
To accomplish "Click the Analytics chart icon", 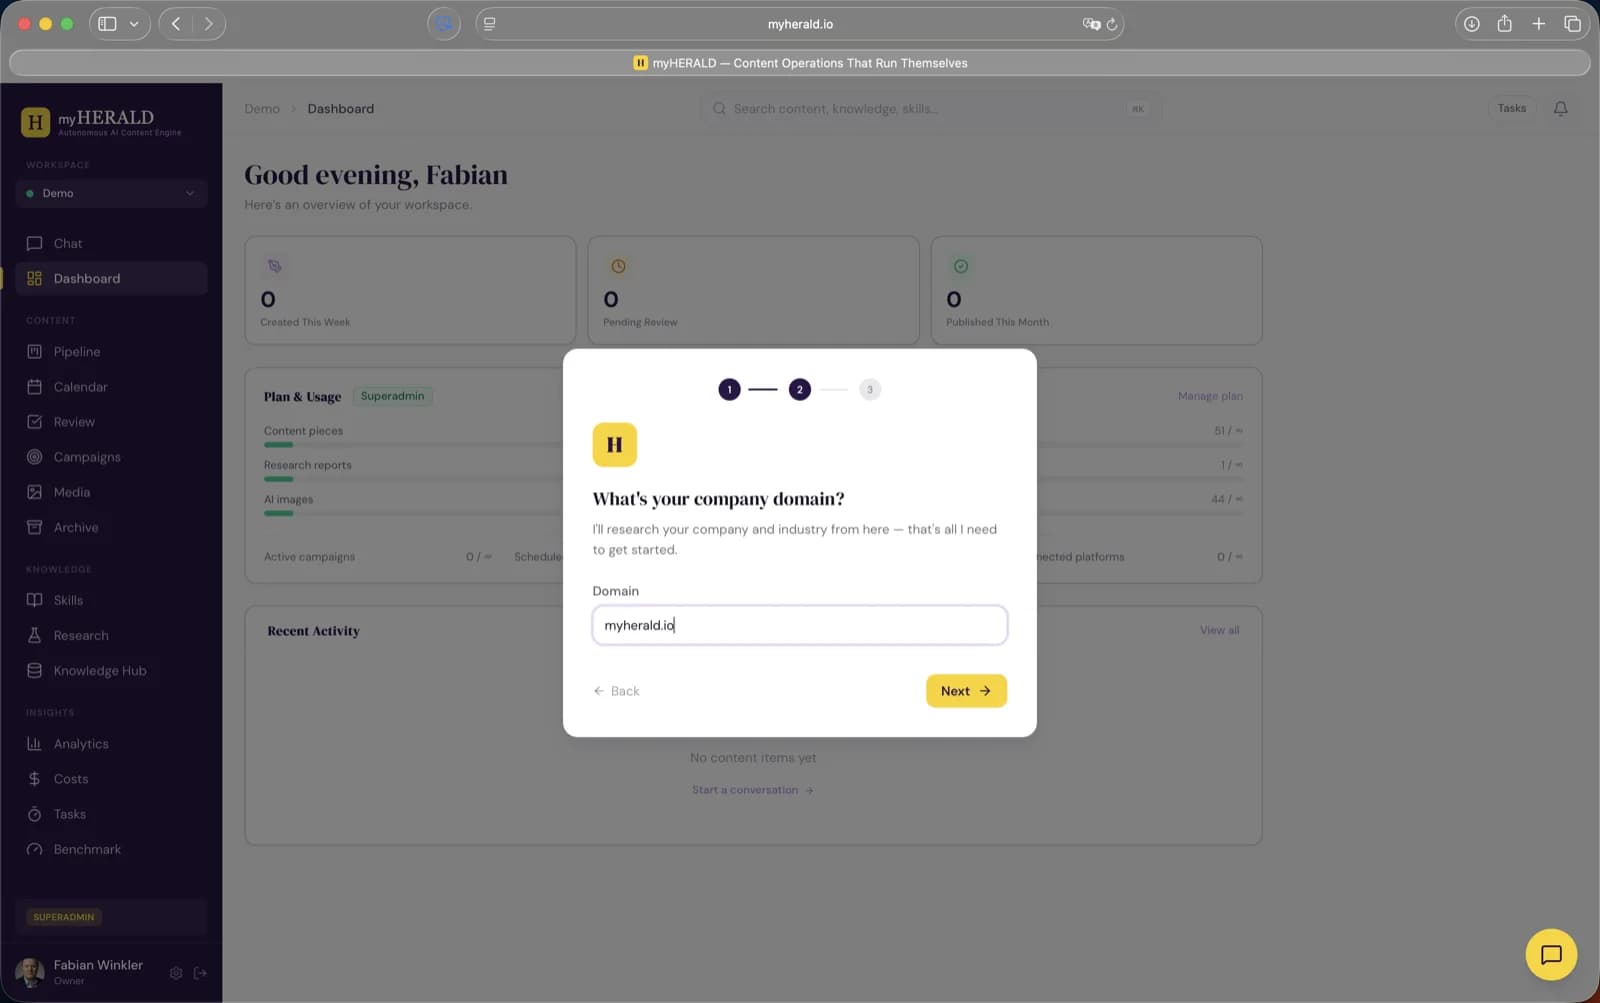I will (35, 743).
